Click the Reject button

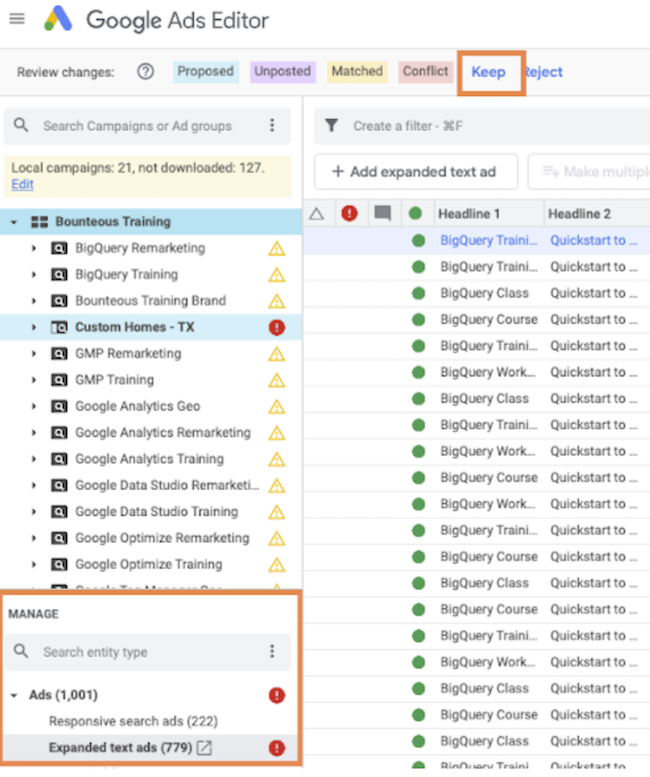coord(544,72)
